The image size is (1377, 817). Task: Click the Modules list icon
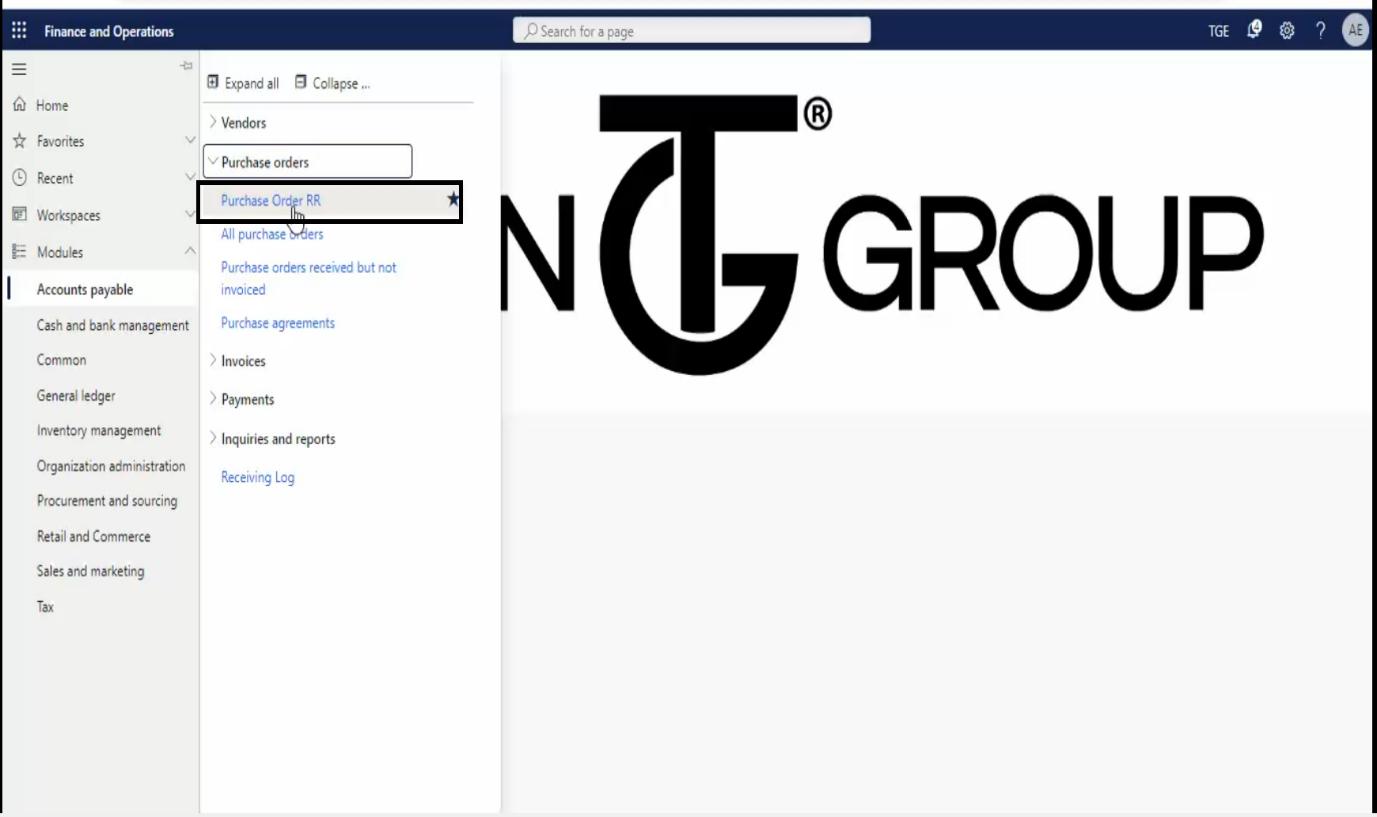click(x=18, y=252)
